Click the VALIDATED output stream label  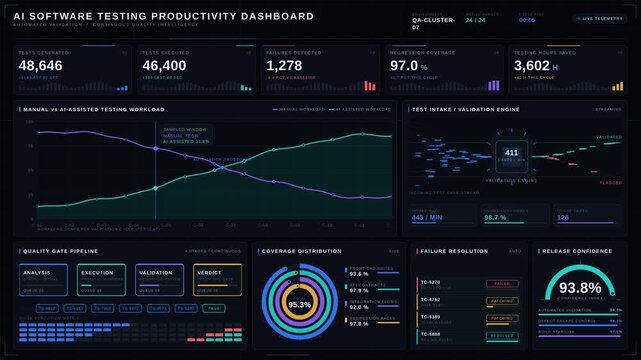(609, 137)
